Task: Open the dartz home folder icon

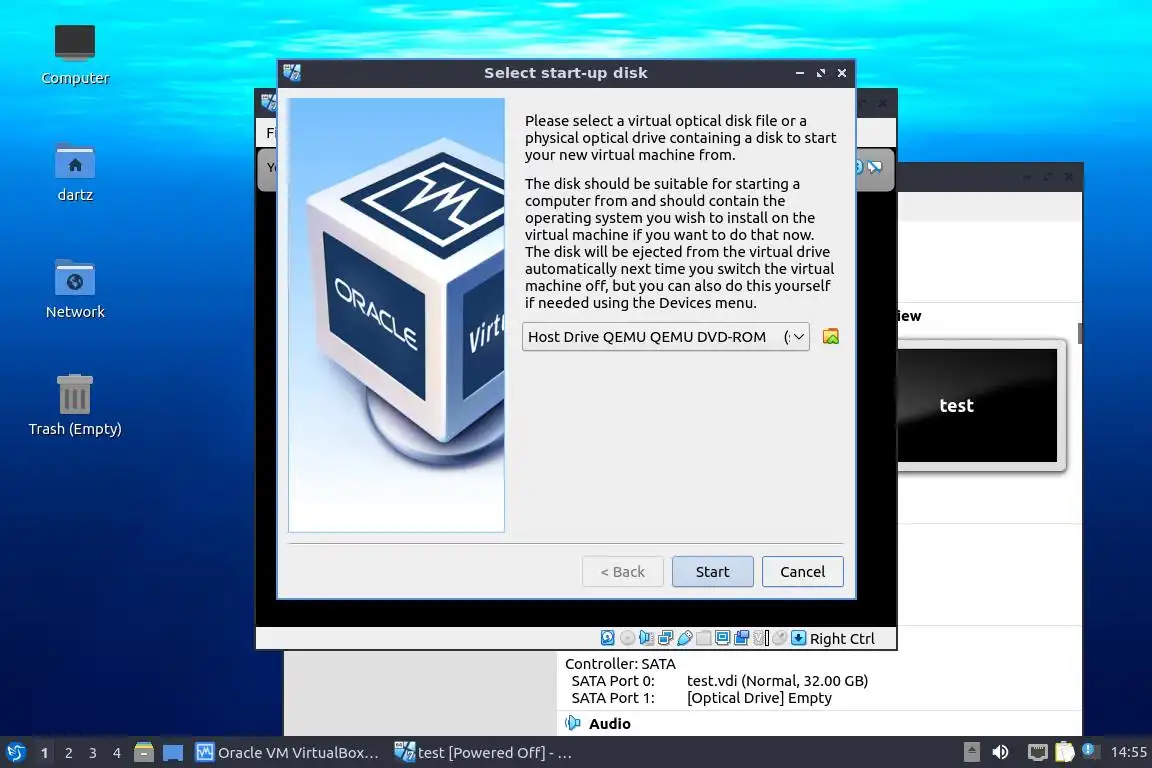Action: pos(75,173)
